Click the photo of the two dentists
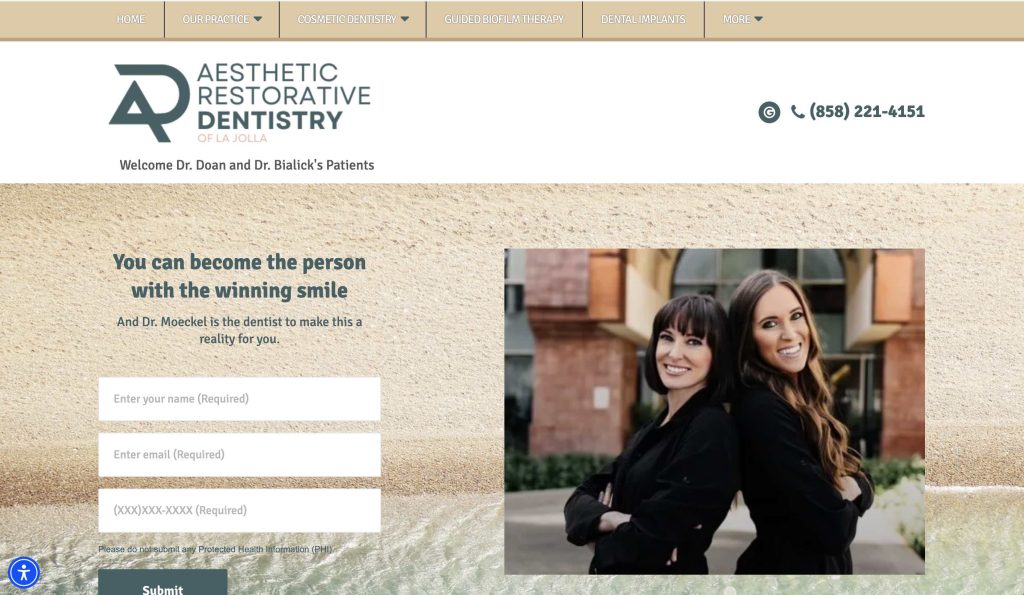Viewport: 1024px width, 595px height. coord(714,411)
